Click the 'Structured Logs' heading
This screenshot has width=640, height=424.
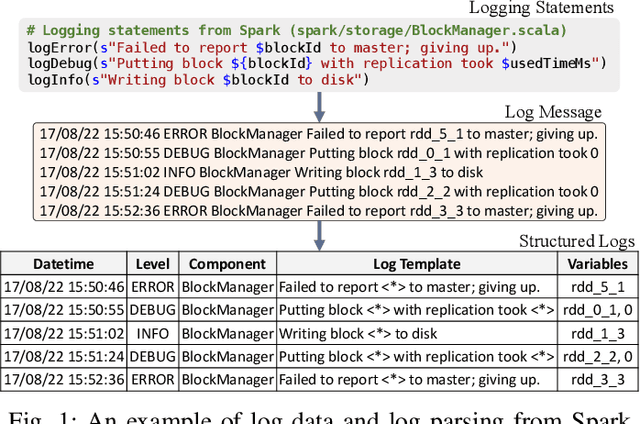click(x=577, y=241)
